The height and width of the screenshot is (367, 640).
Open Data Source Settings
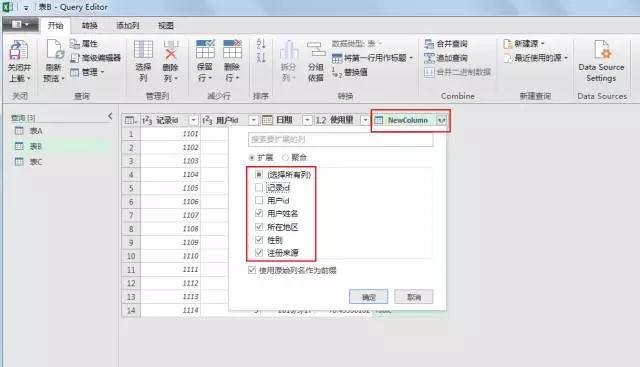point(601,61)
